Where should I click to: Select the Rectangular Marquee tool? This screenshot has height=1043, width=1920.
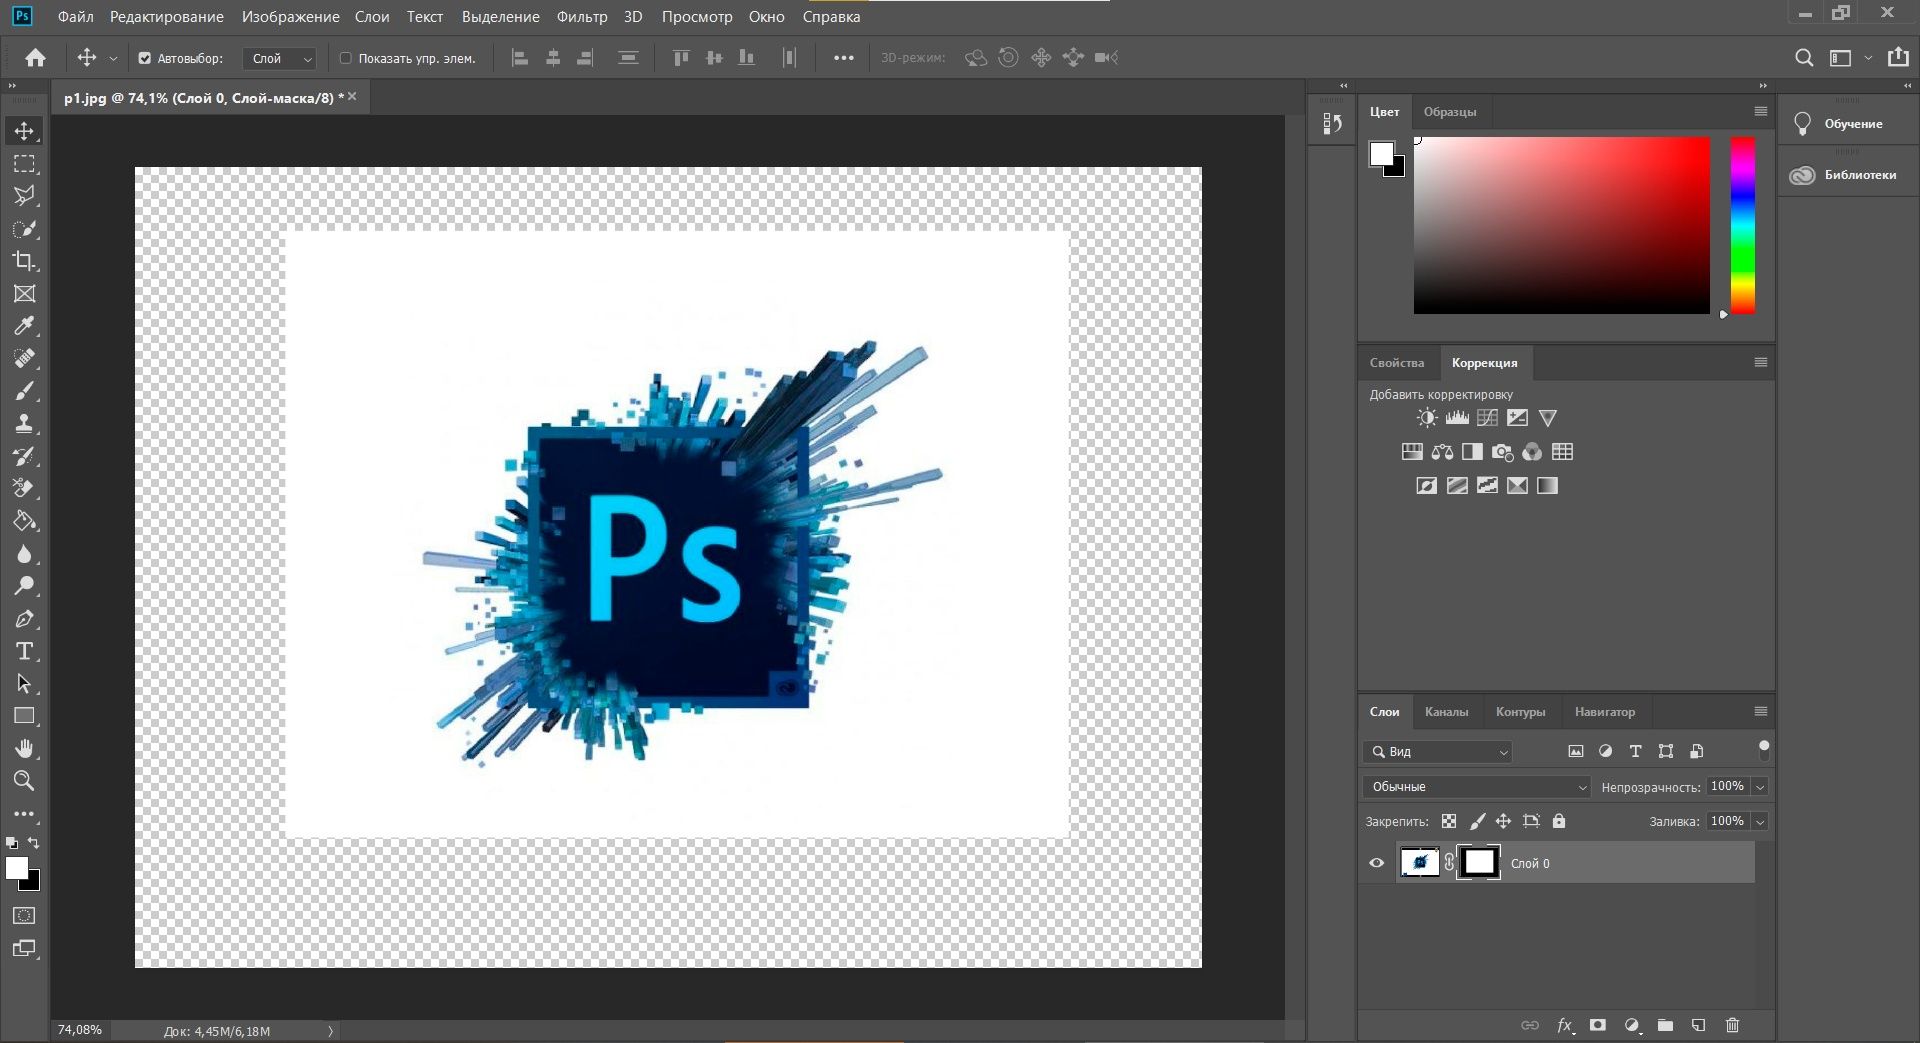tap(24, 163)
